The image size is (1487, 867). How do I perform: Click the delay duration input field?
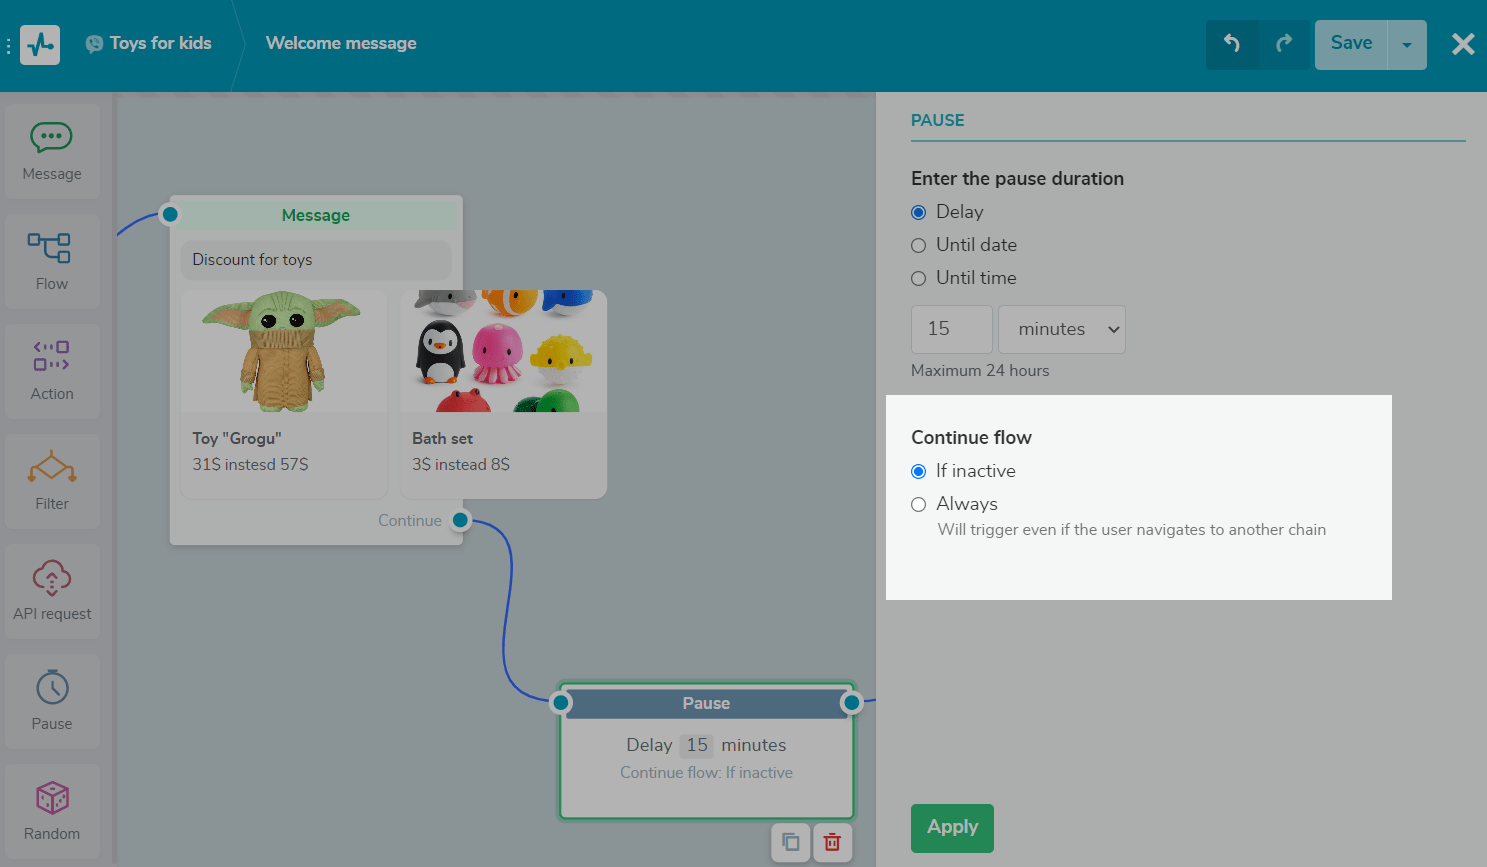point(951,329)
